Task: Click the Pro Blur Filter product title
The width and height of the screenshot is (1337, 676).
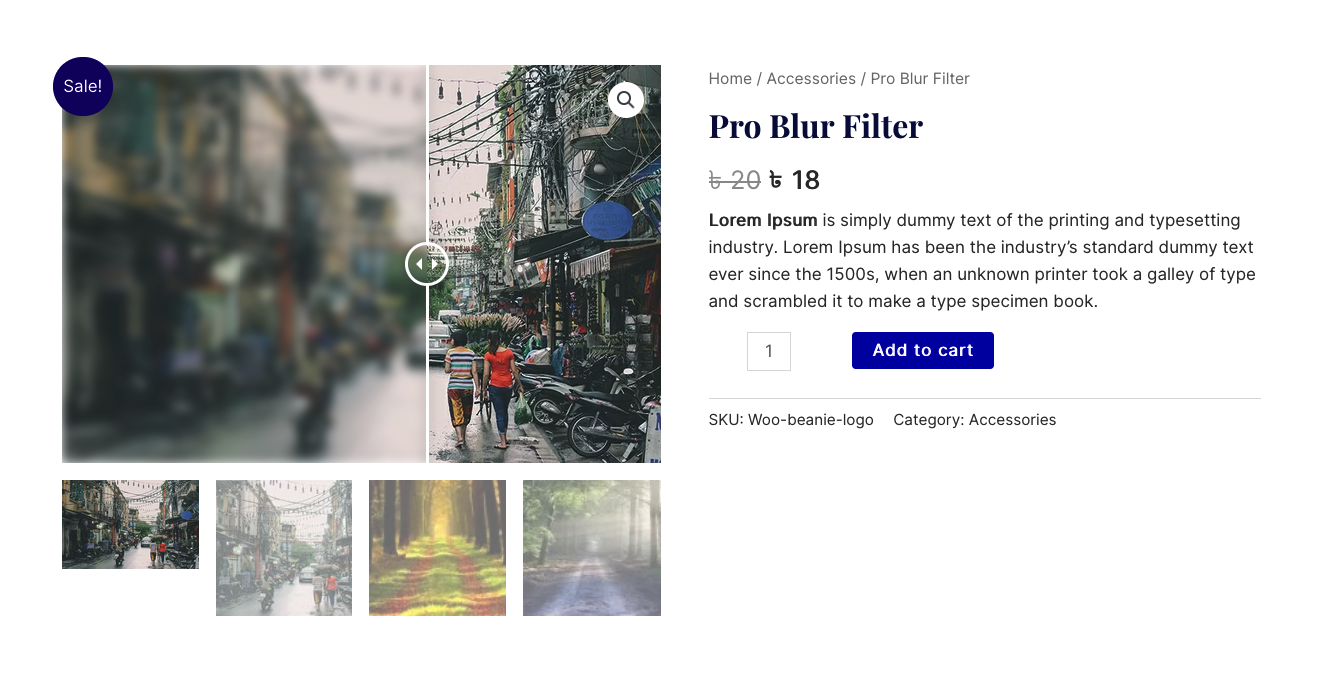Action: click(816, 126)
